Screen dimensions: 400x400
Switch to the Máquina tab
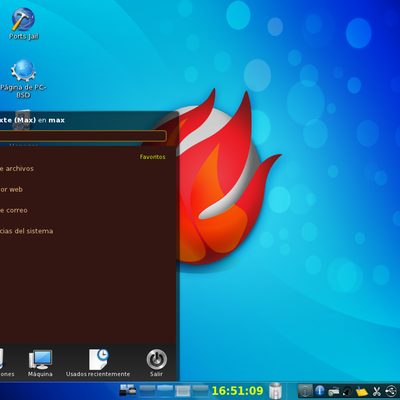pyautogui.click(x=40, y=363)
